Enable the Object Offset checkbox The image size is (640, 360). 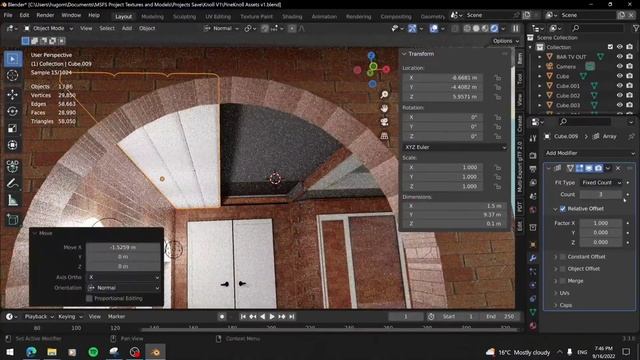[x=563, y=269]
